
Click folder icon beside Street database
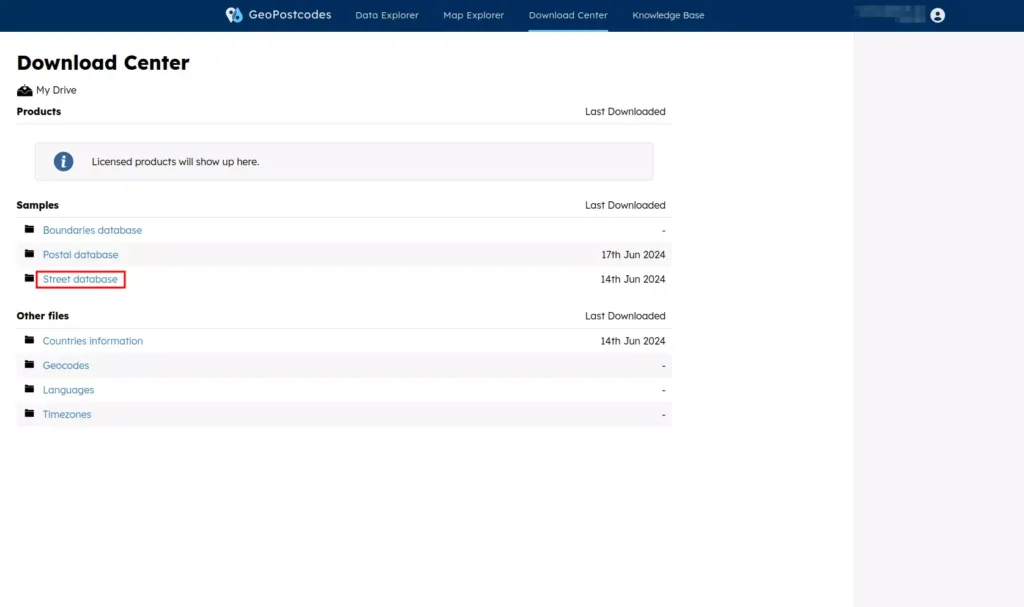[29, 278]
